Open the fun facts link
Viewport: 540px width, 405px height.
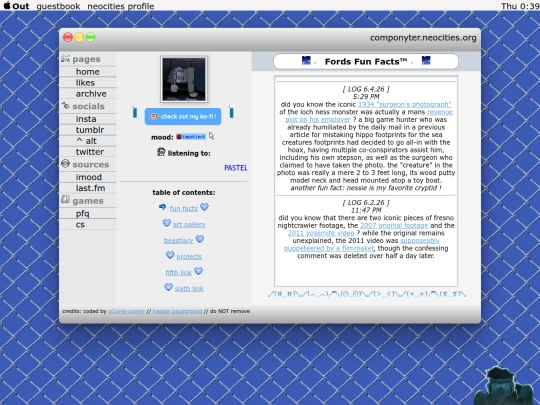[184, 208]
